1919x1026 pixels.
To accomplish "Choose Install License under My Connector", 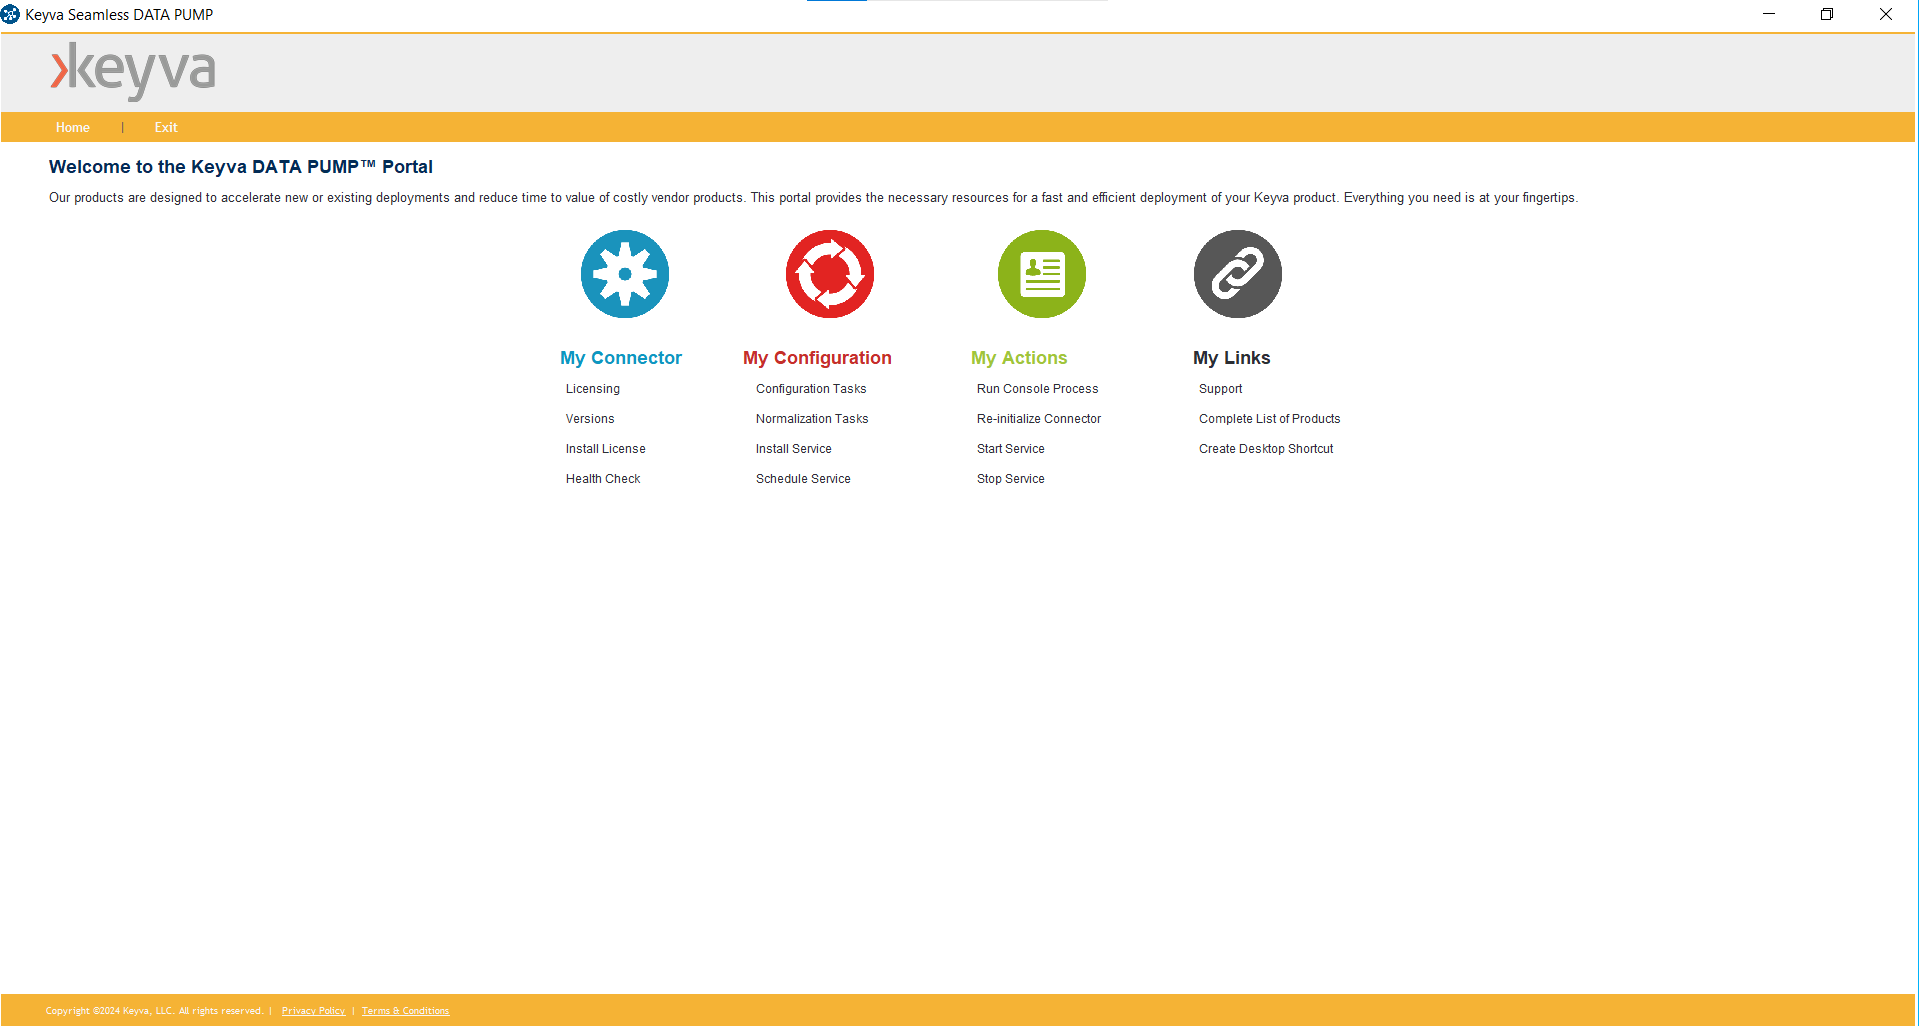I will tap(606, 449).
